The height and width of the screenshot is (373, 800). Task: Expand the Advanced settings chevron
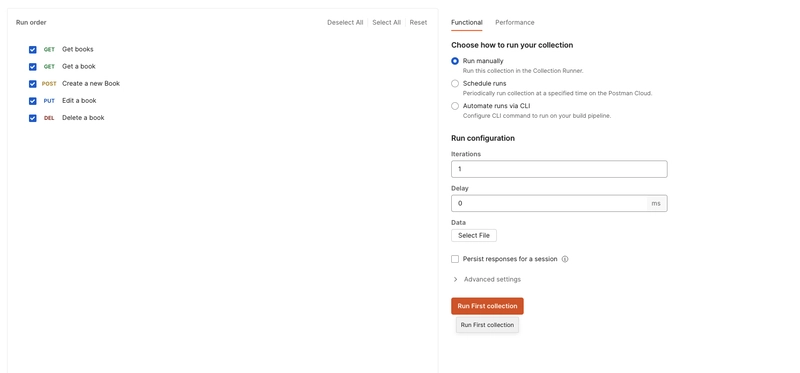click(455, 280)
